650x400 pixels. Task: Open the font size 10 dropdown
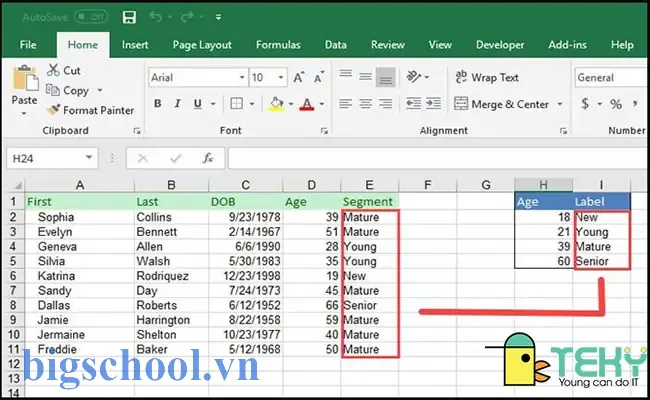pos(281,78)
